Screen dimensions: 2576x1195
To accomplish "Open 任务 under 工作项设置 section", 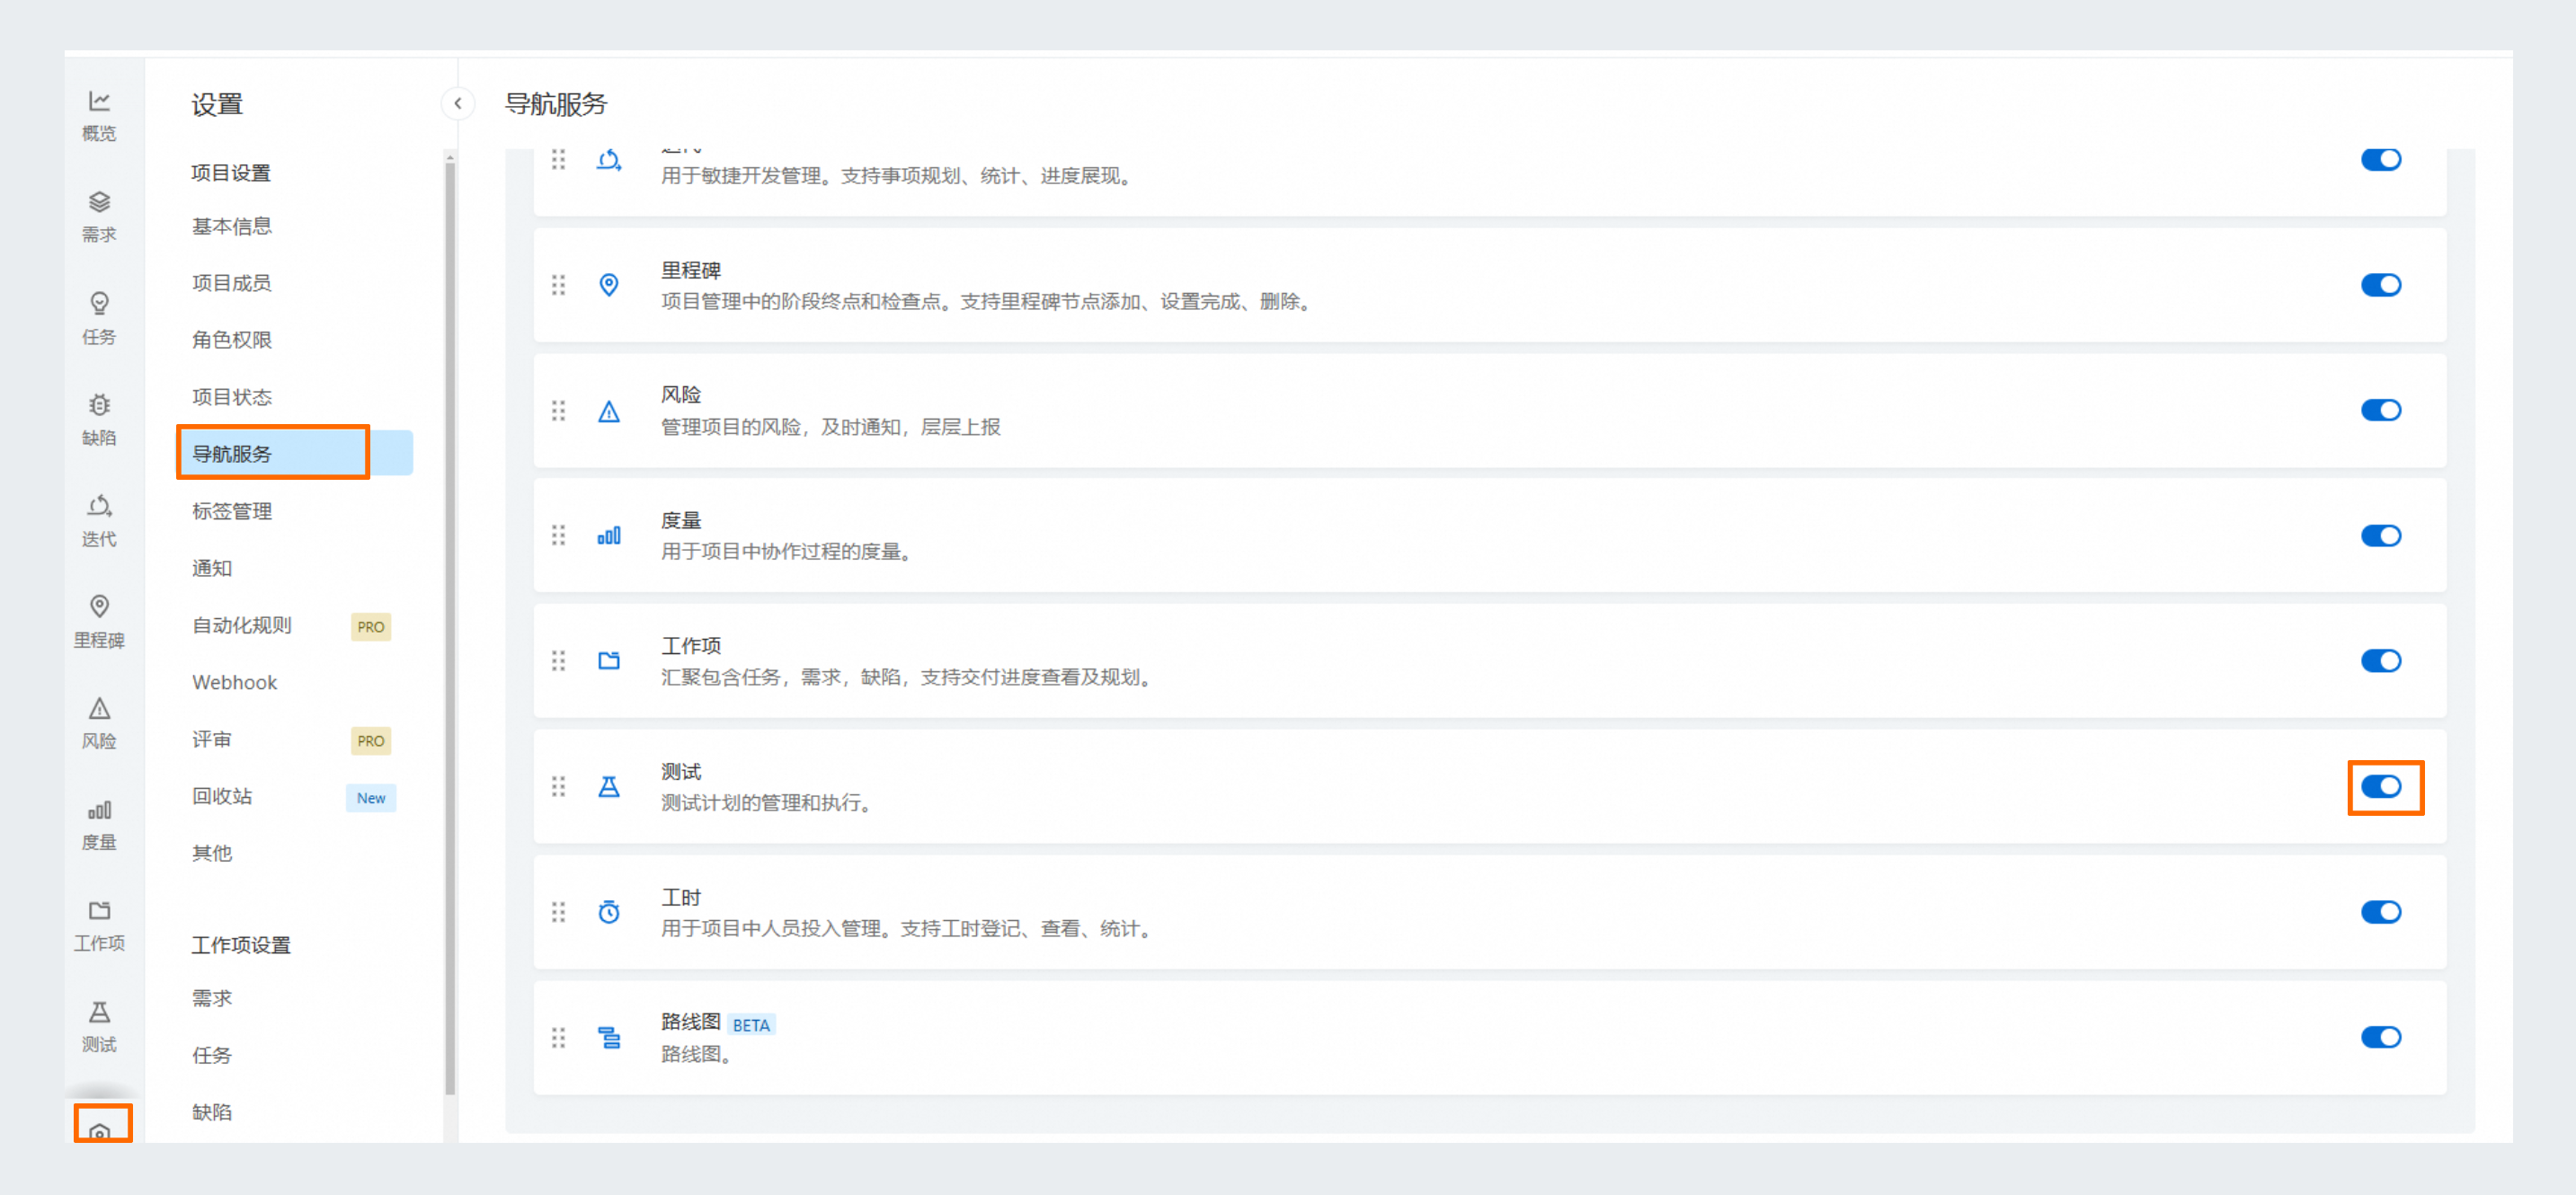I will [x=212, y=1055].
